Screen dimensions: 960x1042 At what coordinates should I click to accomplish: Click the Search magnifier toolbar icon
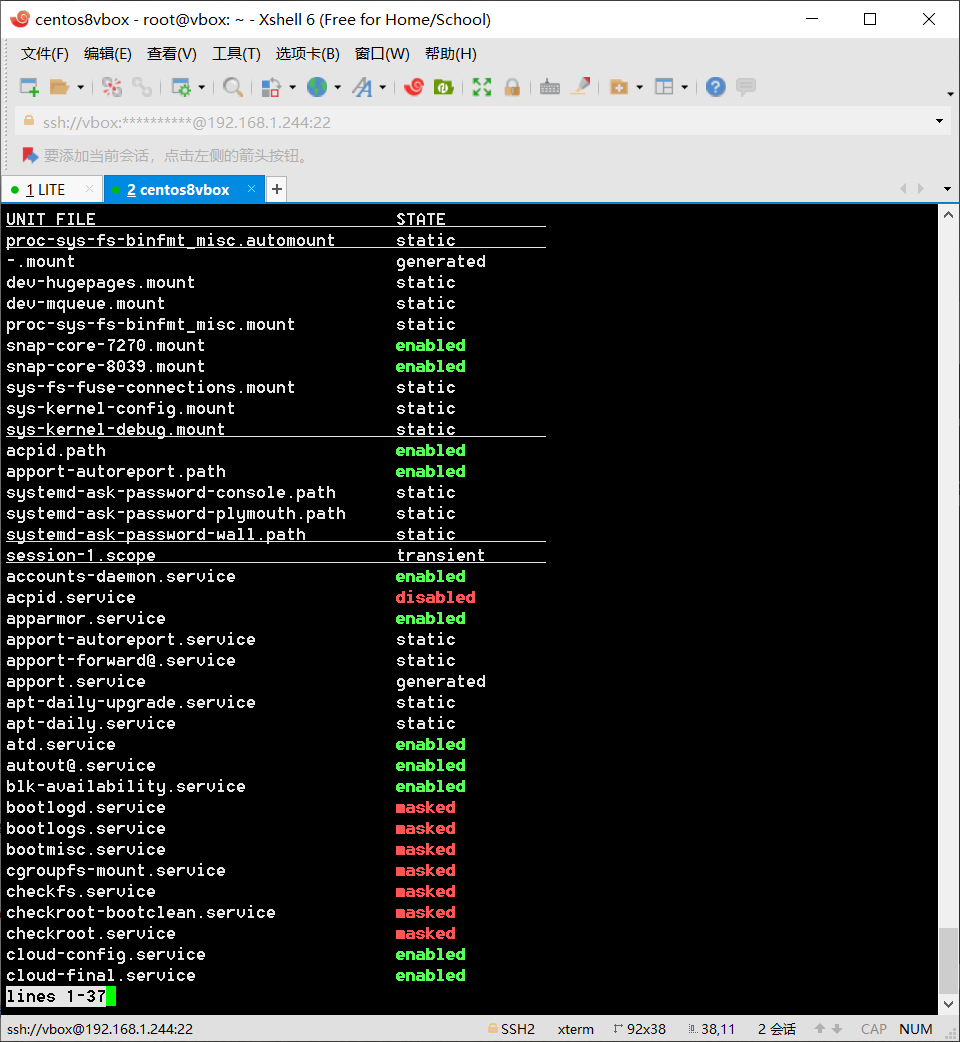(233, 88)
